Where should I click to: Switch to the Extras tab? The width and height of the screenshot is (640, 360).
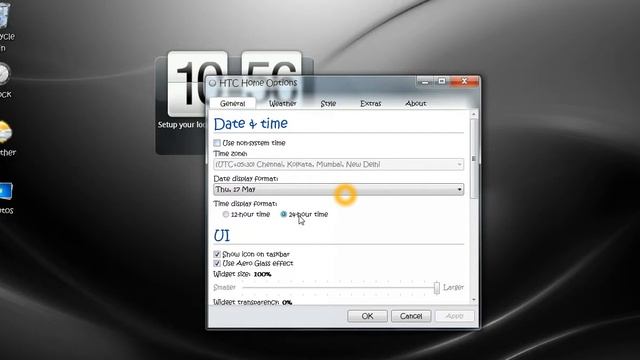click(371, 103)
